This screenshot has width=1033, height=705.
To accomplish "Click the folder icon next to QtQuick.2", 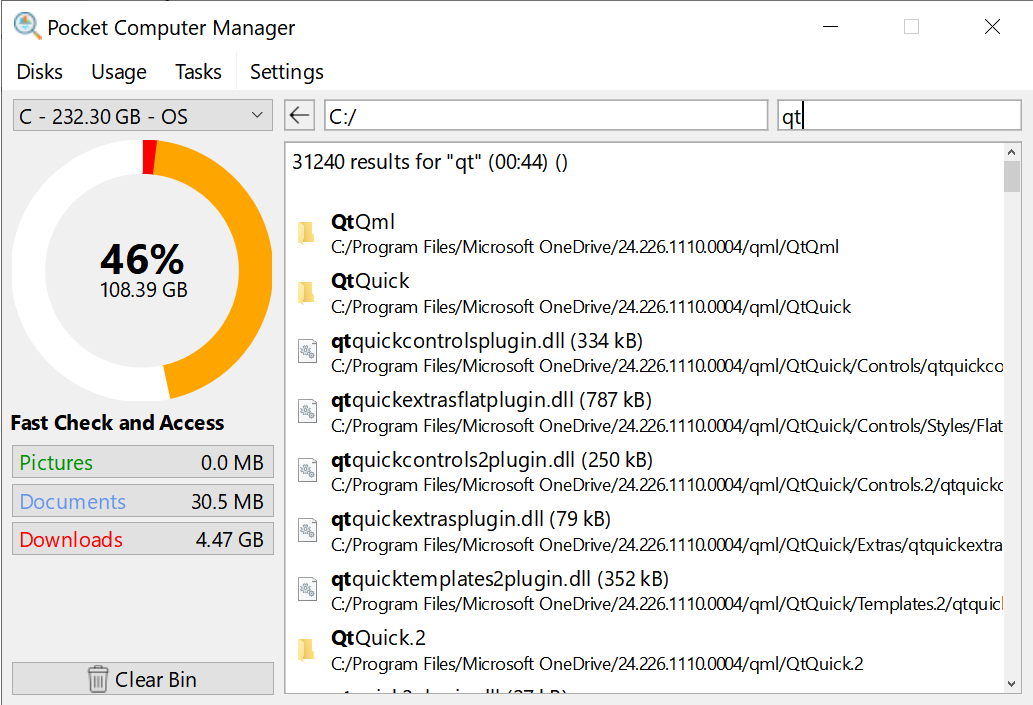I will (x=306, y=650).
